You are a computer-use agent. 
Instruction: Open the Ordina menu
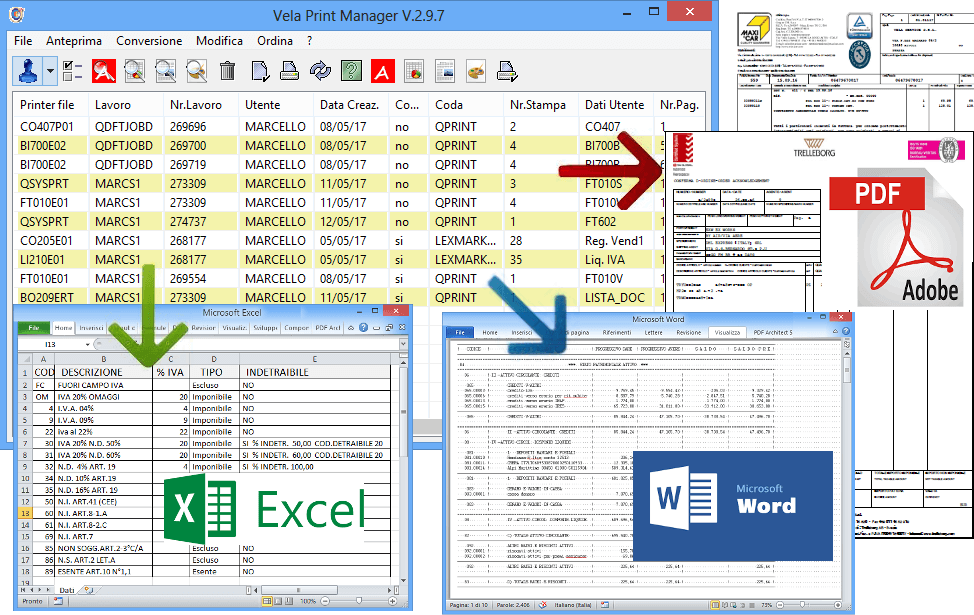pos(275,40)
